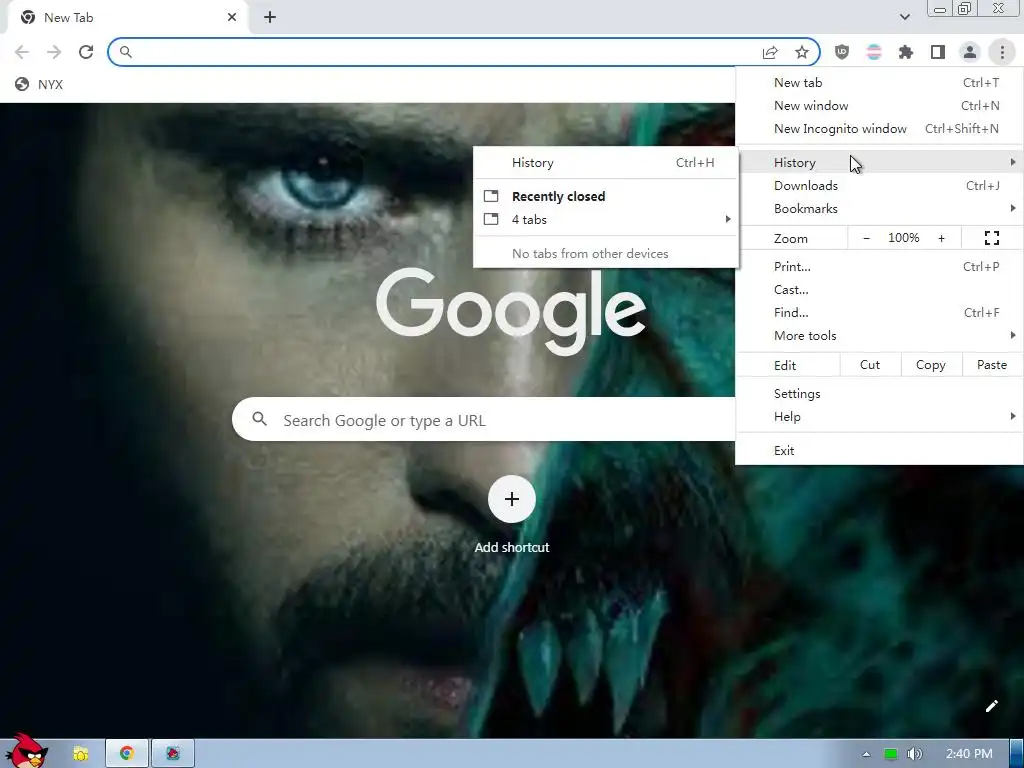Open the uBlock Origin shield extension
1024x768 pixels.
842,52
